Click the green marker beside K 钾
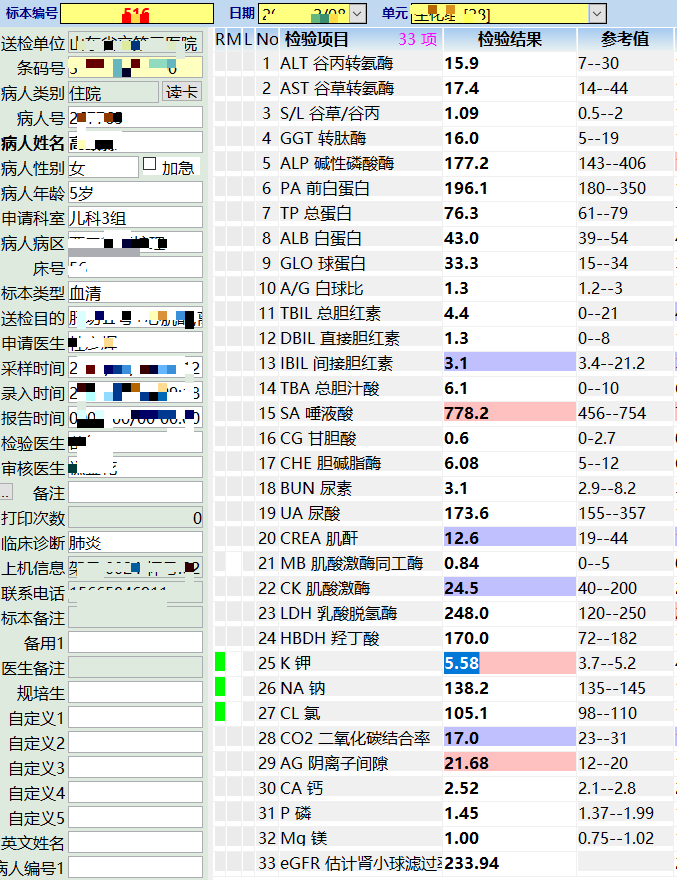The width and height of the screenshot is (677, 880). pos(220,662)
